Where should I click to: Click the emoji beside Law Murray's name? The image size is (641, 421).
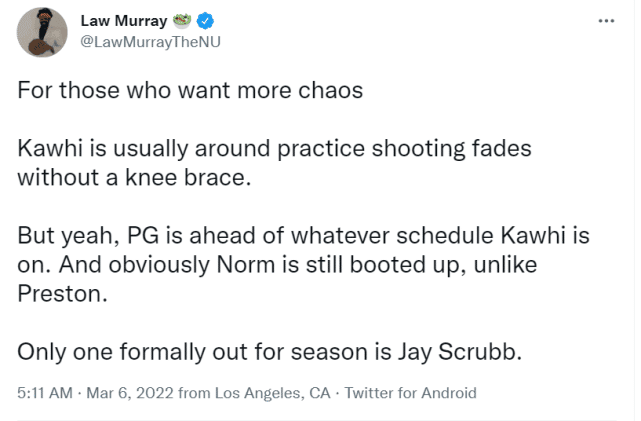coord(184,20)
